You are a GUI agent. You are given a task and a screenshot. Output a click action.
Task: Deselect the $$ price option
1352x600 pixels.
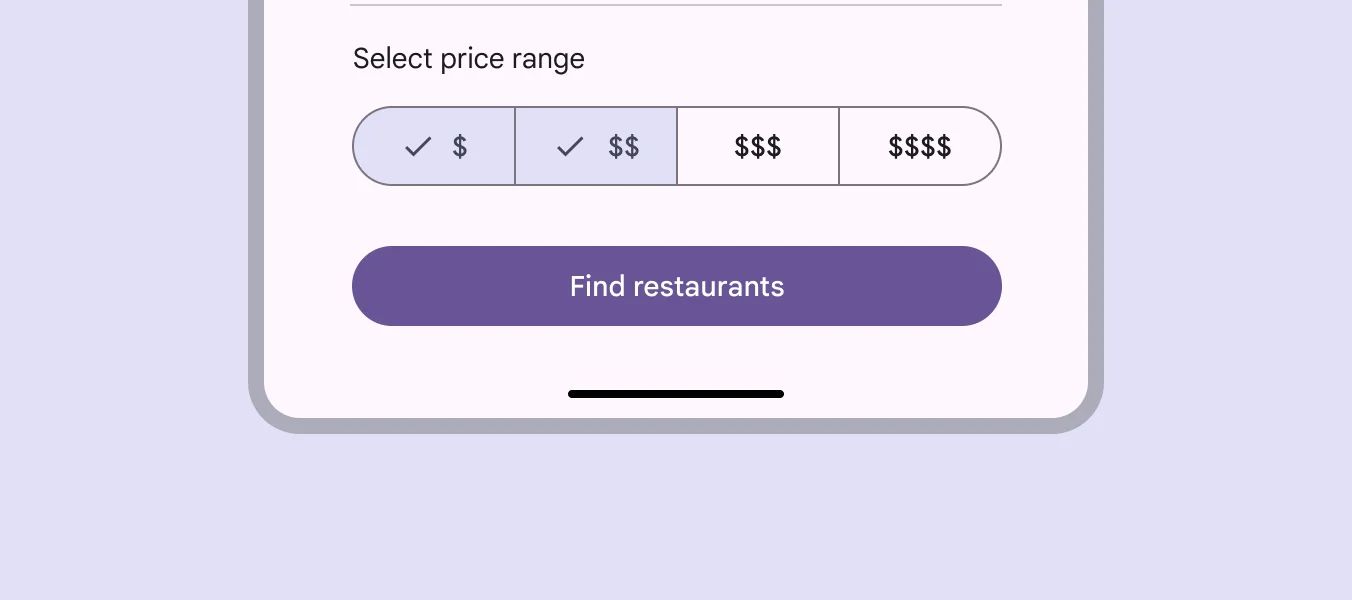point(596,146)
